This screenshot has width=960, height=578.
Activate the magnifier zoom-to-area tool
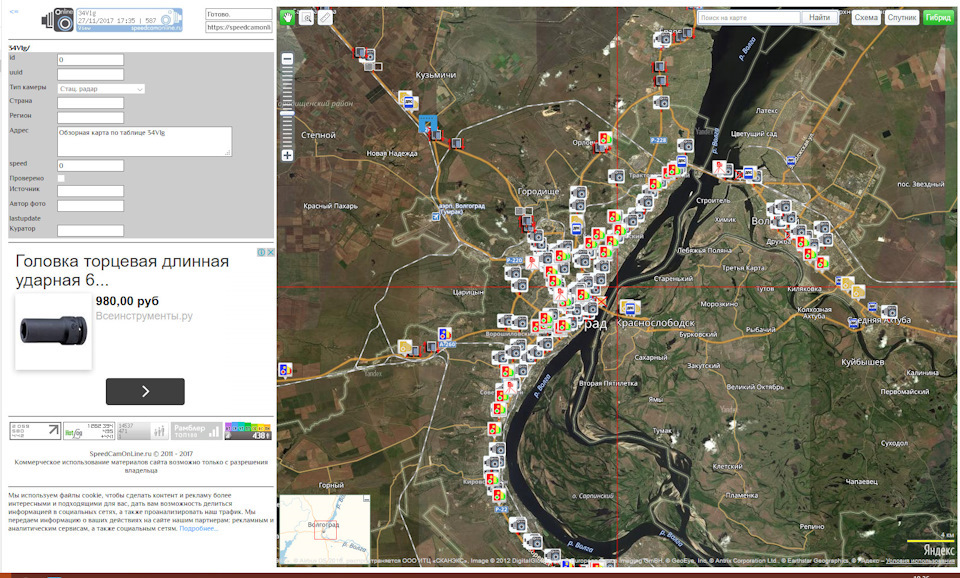[307, 17]
